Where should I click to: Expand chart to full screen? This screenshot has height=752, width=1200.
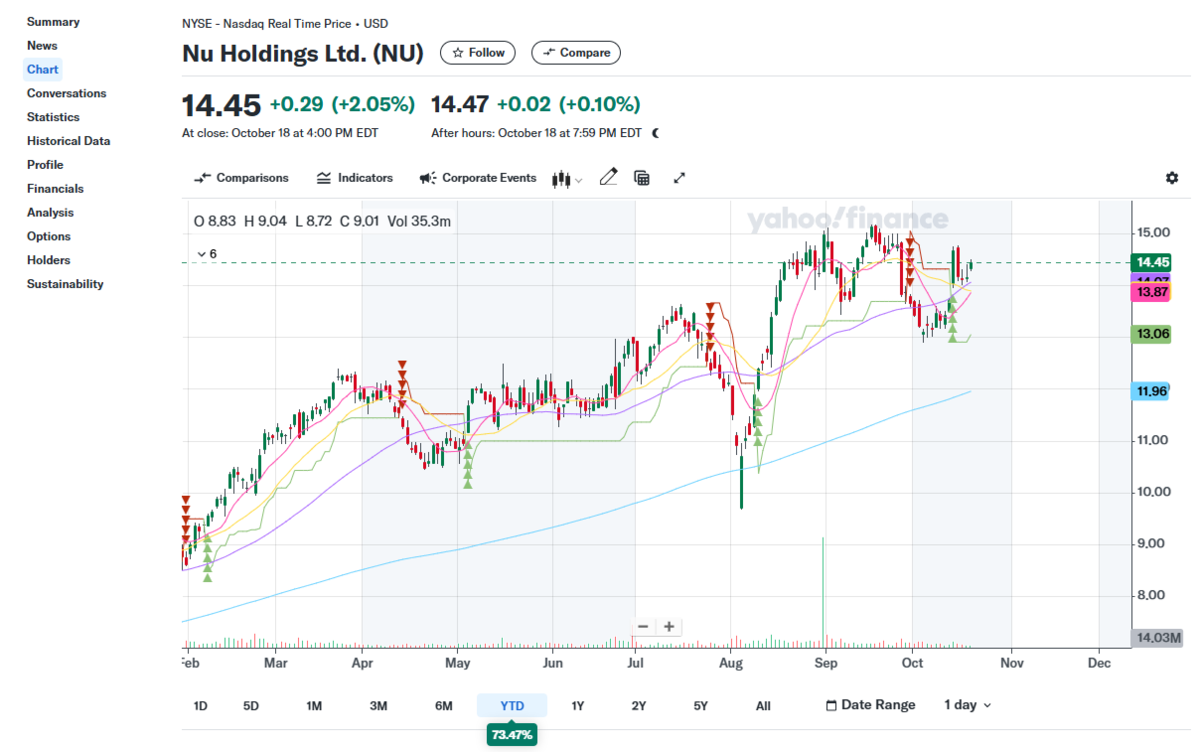(679, 178)
